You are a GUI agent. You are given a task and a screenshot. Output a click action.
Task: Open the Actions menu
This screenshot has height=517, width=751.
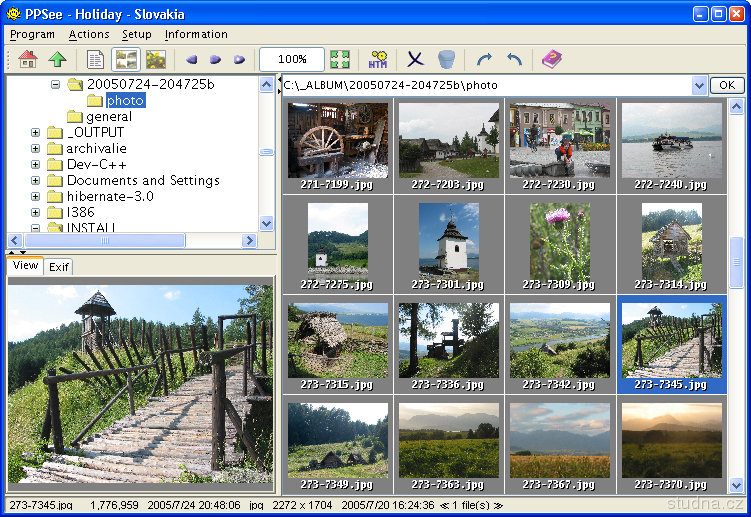pos(89,34)
